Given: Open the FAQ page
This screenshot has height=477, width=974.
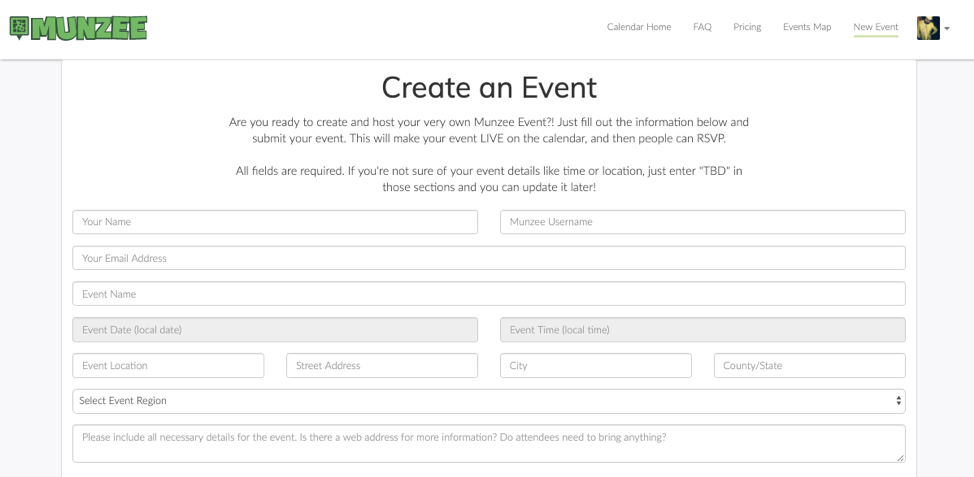Looking at the screenshot, I should coord(702,27).
